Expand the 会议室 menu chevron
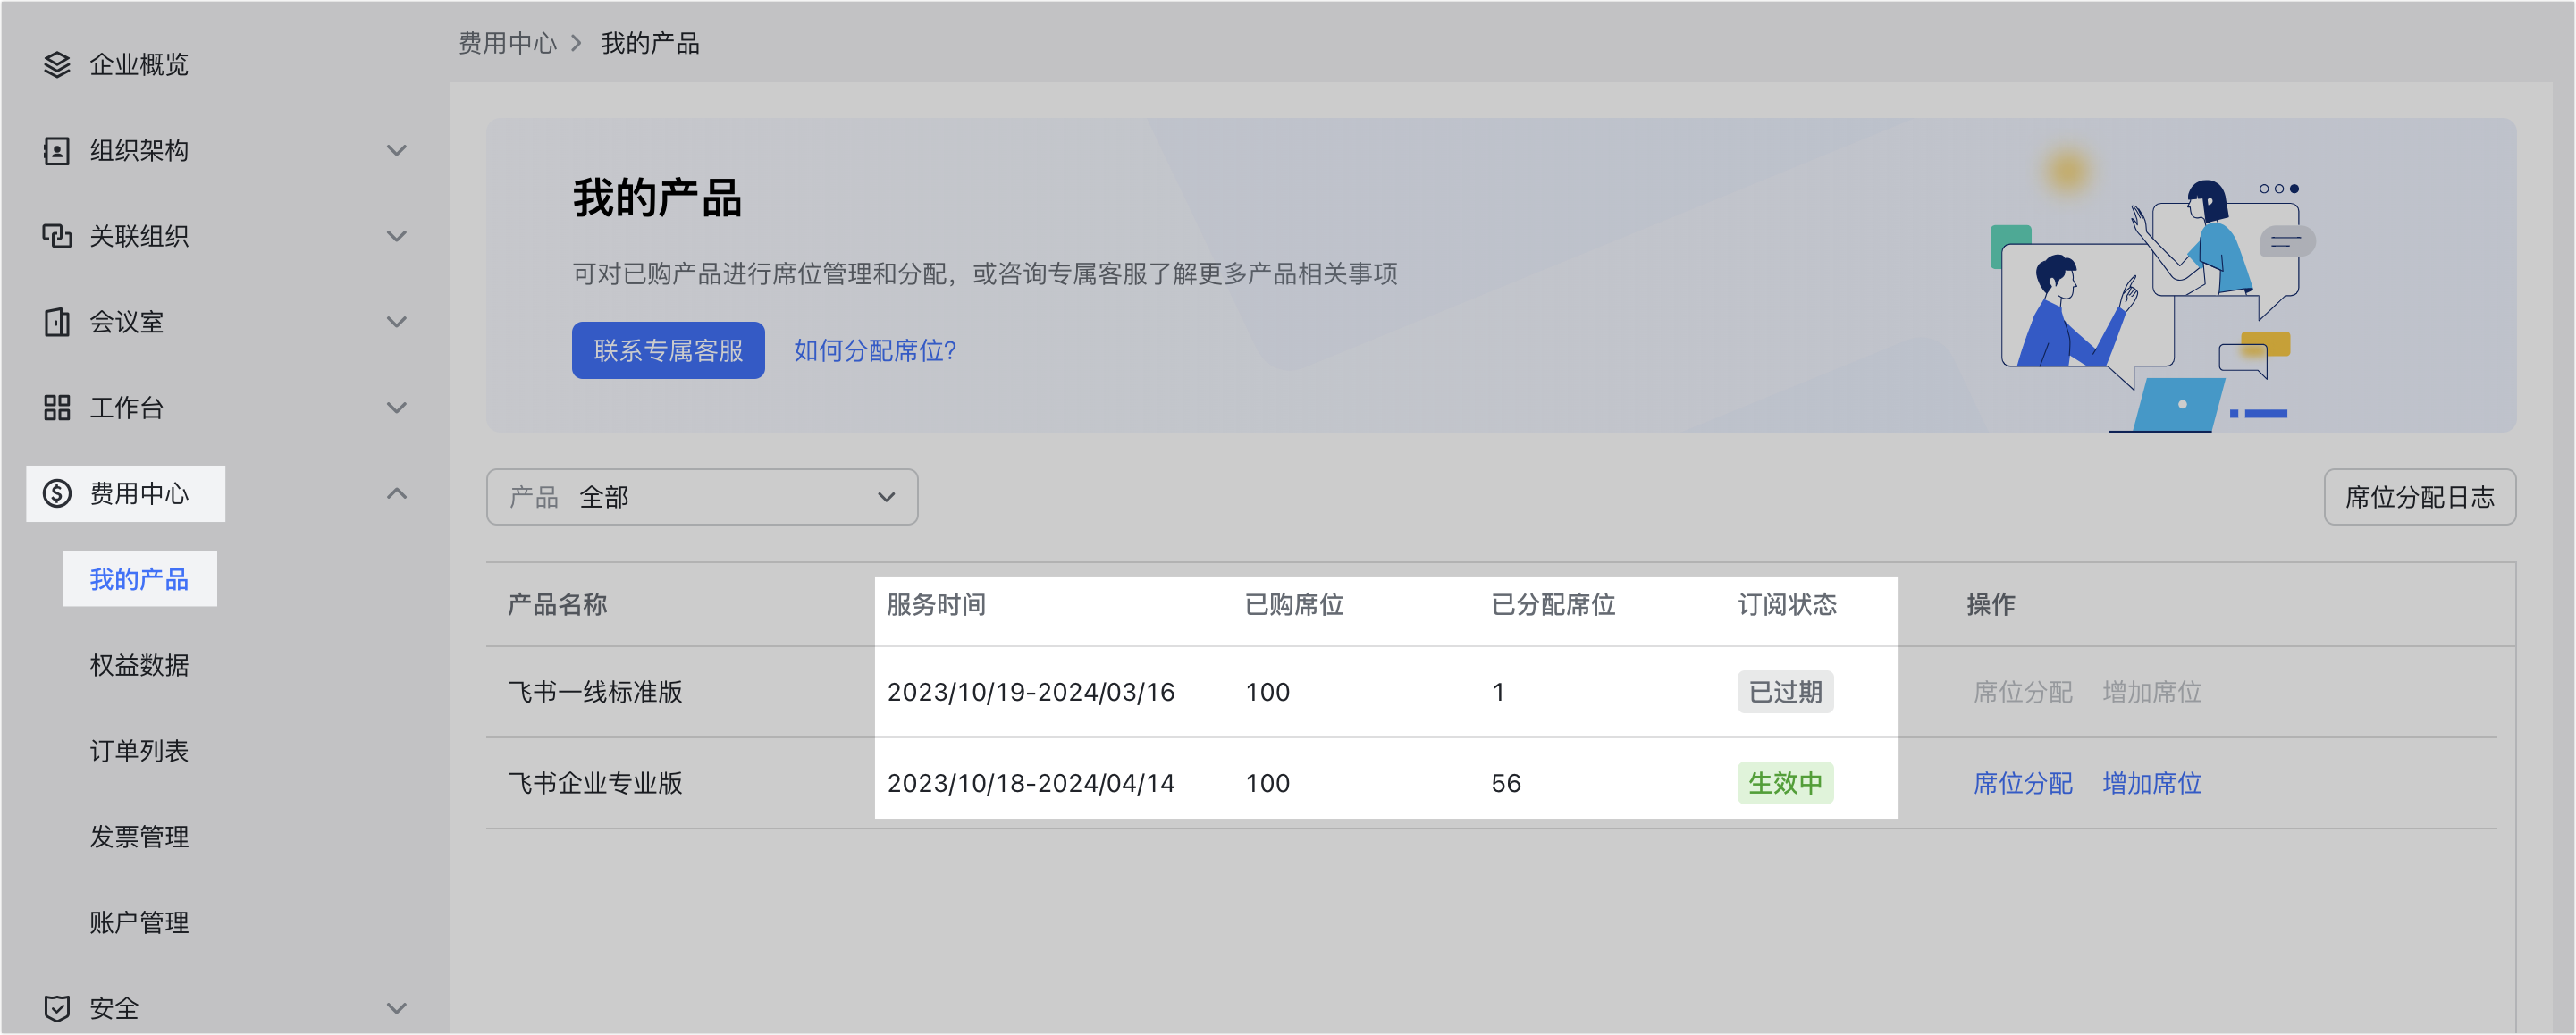2576x1035 pixels. click(397, 322)
